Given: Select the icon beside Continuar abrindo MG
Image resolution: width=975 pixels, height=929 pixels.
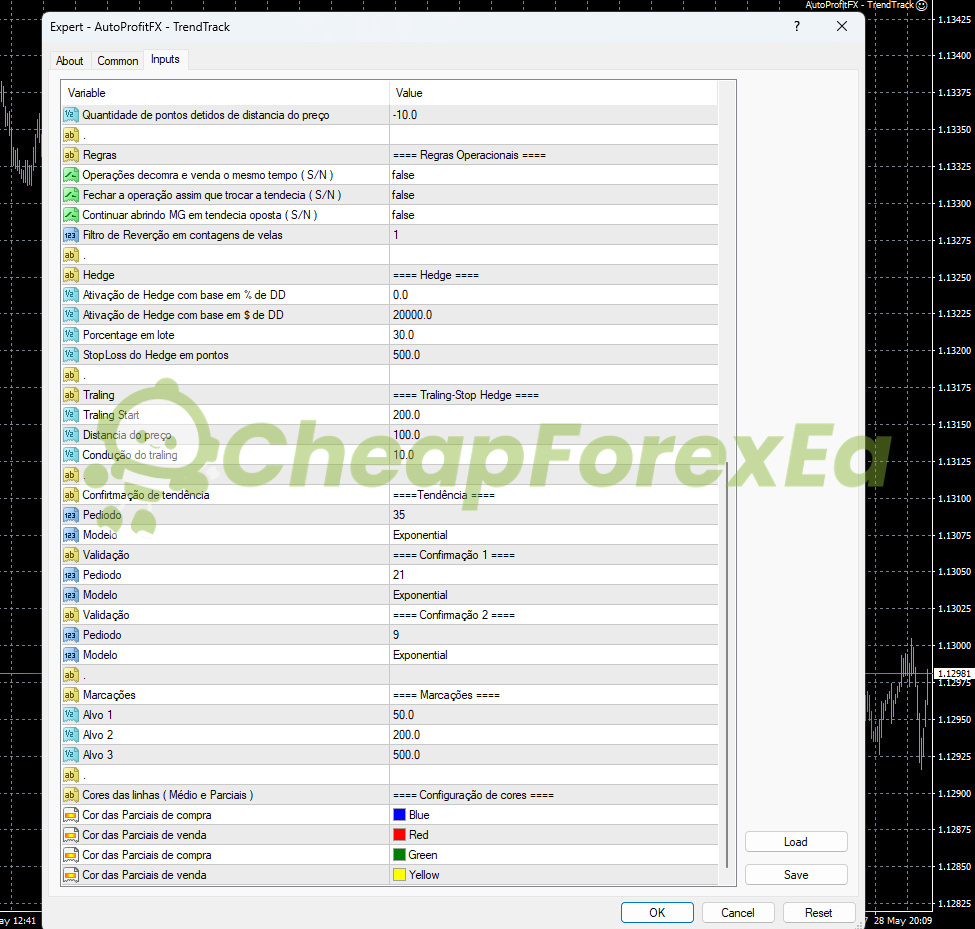Looking at the screenshot, I should [x=71, y=215].
